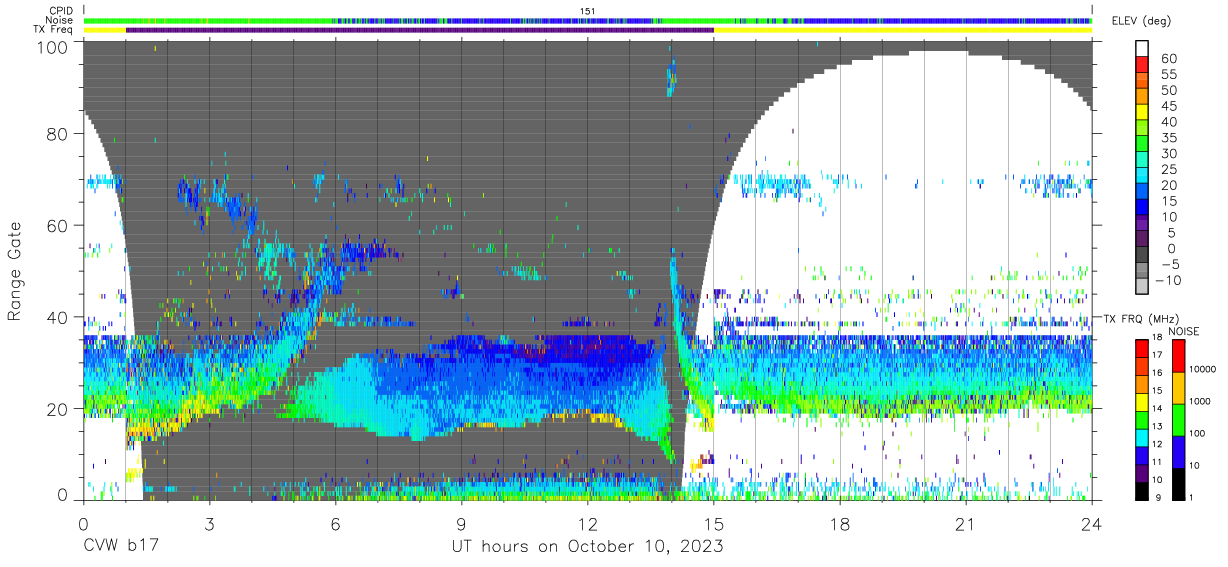Click the 15 tick on the UT hours axis
The height and width of the screenshot is (567, 1228).
714,523
